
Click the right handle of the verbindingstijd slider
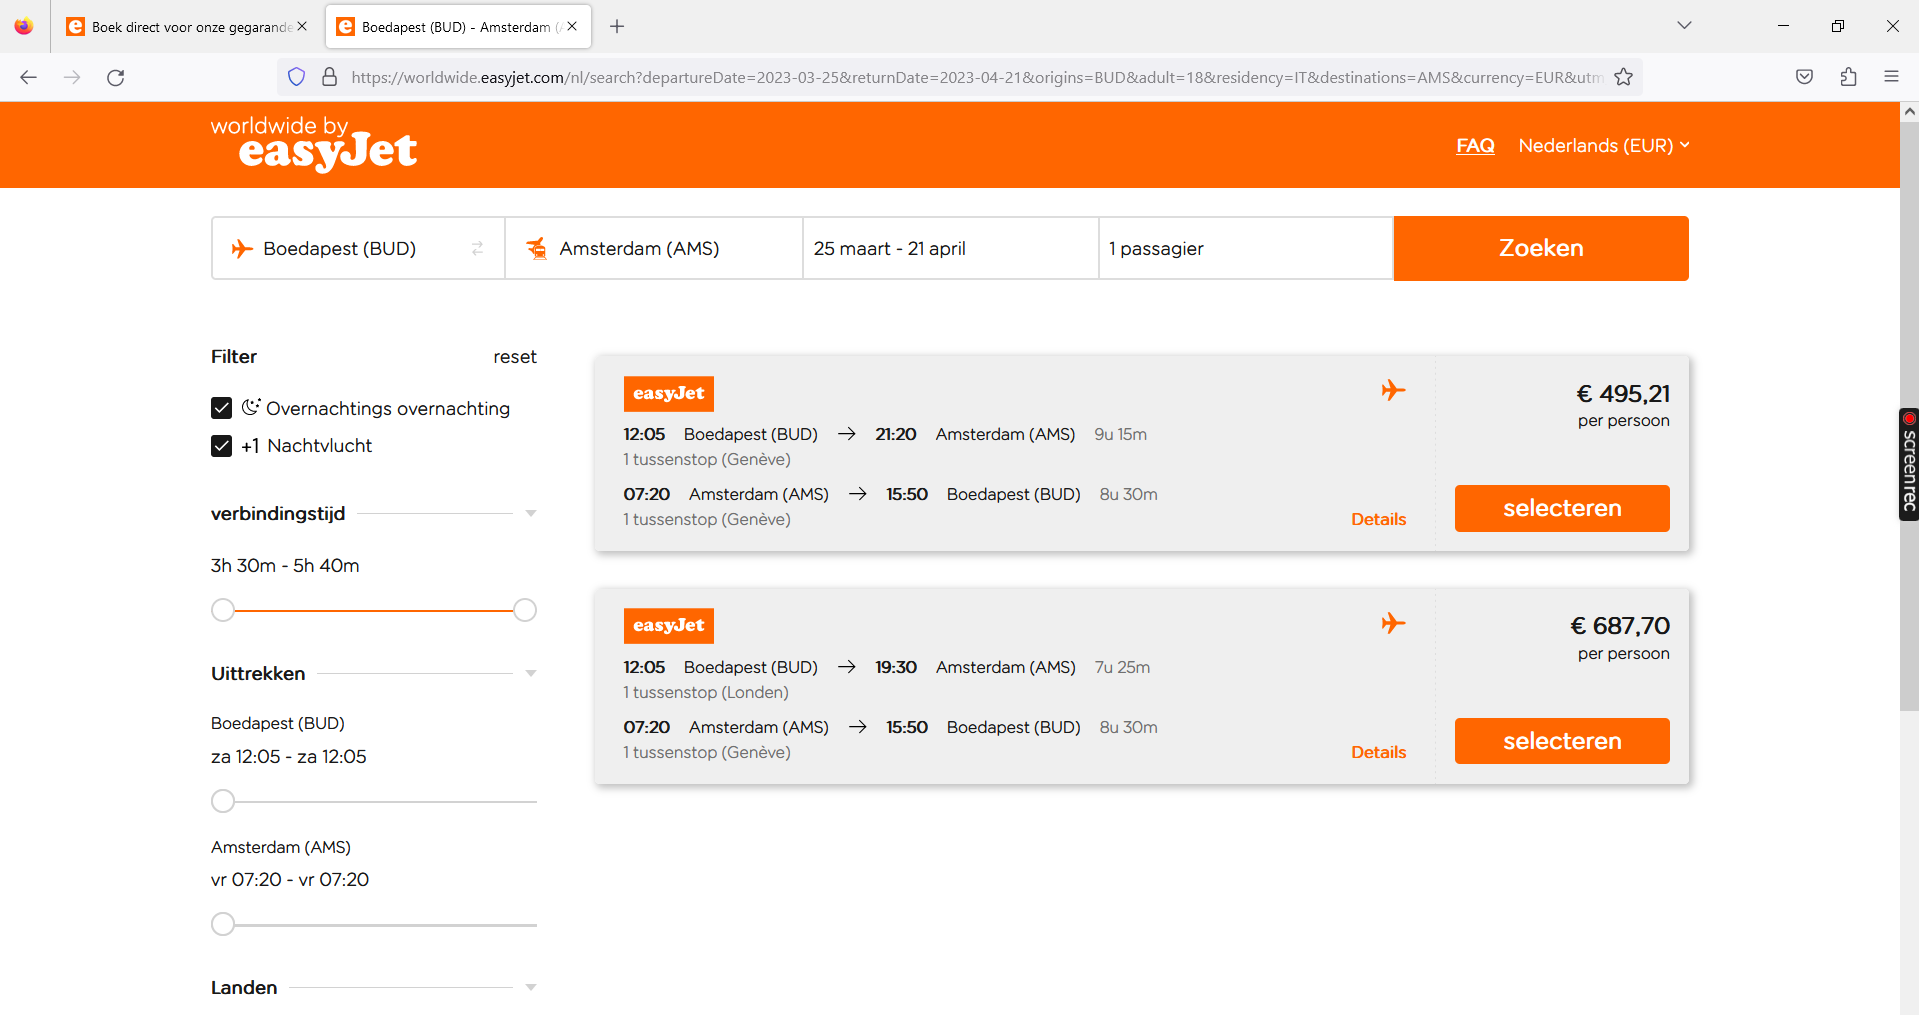point(524,609)
